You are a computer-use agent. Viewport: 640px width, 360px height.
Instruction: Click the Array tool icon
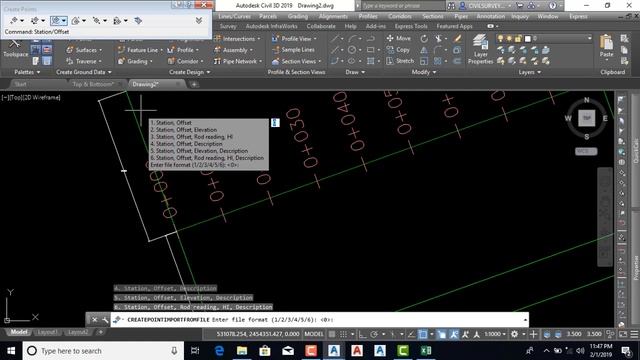[438, 61]
